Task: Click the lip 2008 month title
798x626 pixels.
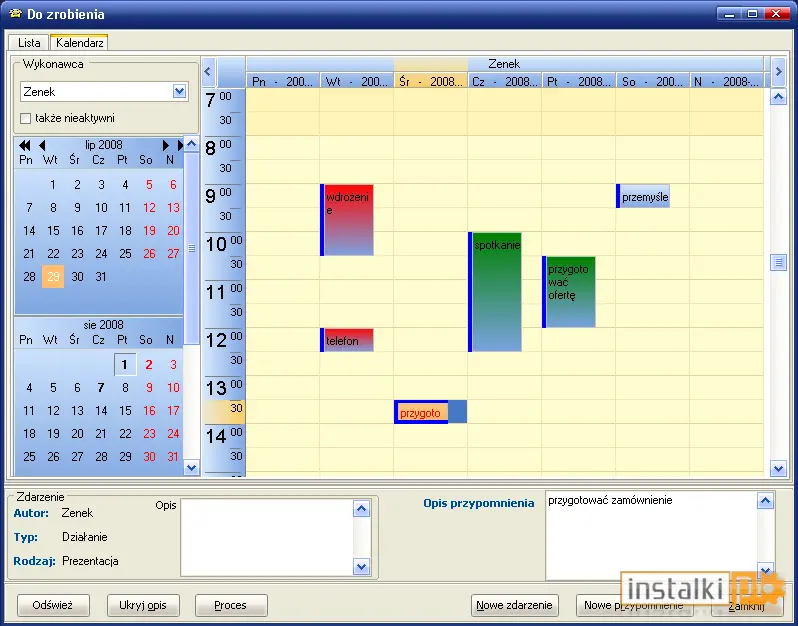Action: pos(104,145)
